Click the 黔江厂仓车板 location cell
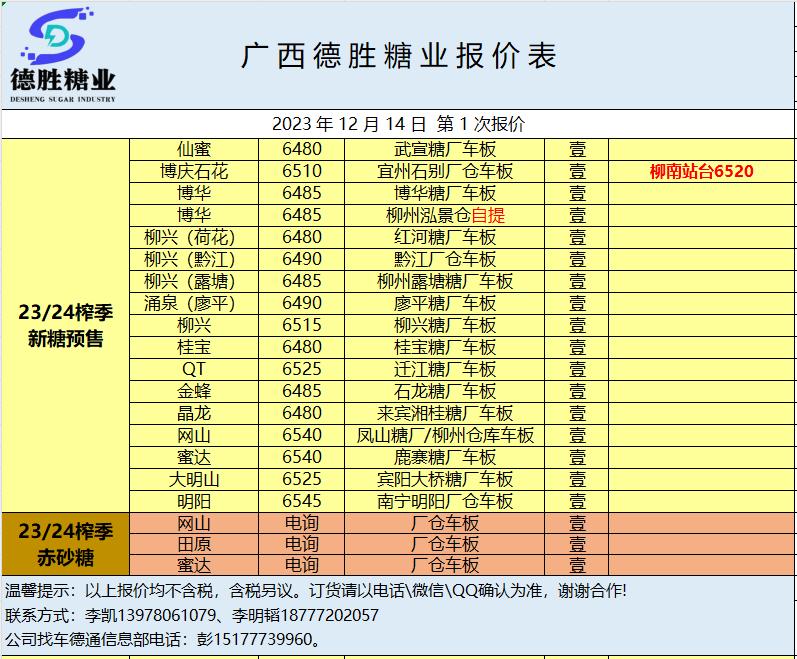 tap(445, 259)
